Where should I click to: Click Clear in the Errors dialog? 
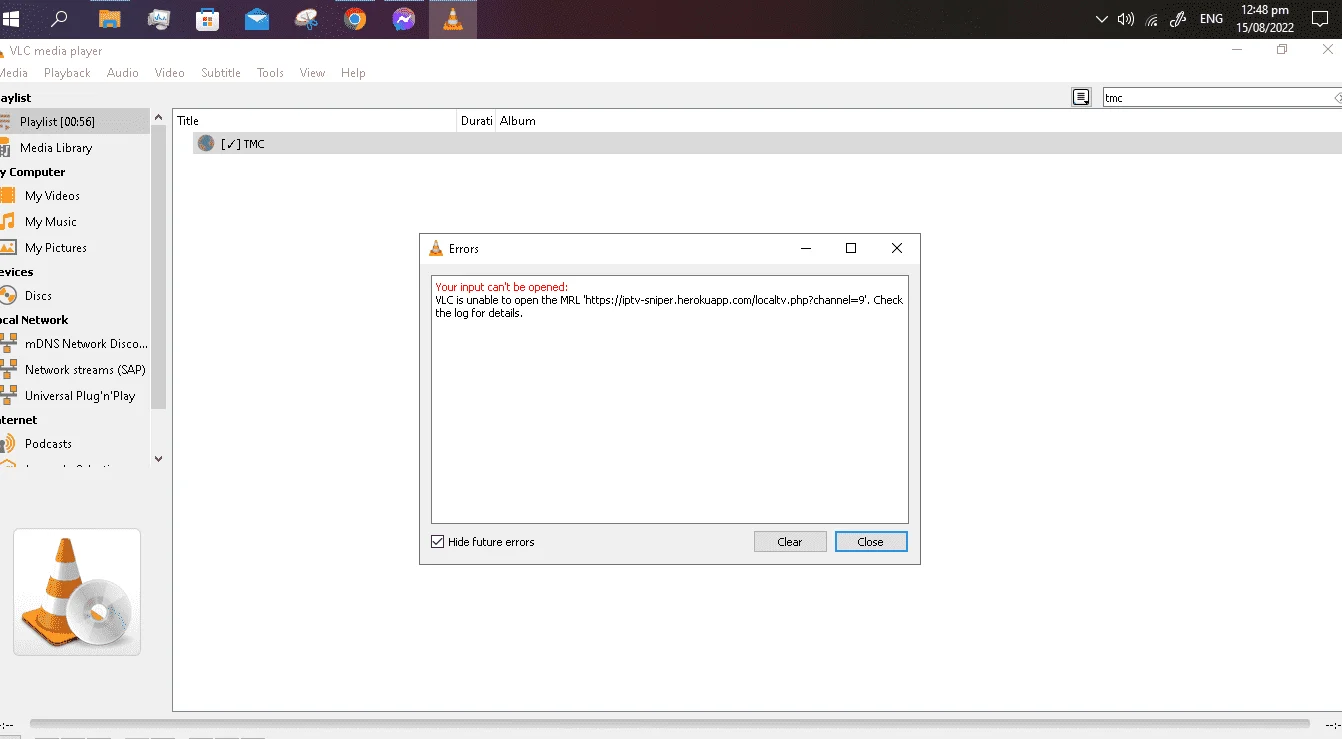790,542
